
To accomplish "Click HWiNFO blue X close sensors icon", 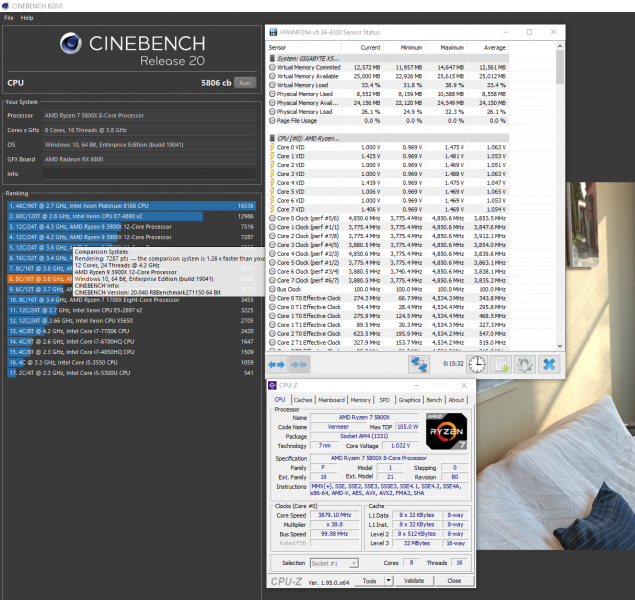I will click(x=549, y=365).
